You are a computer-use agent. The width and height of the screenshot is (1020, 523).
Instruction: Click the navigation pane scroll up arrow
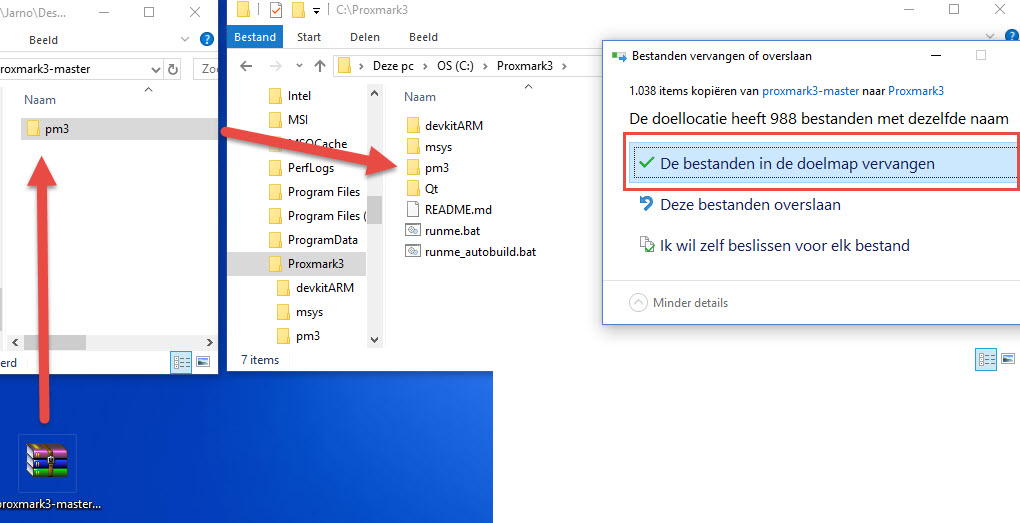pyautogui.click(x=374, y=94)
